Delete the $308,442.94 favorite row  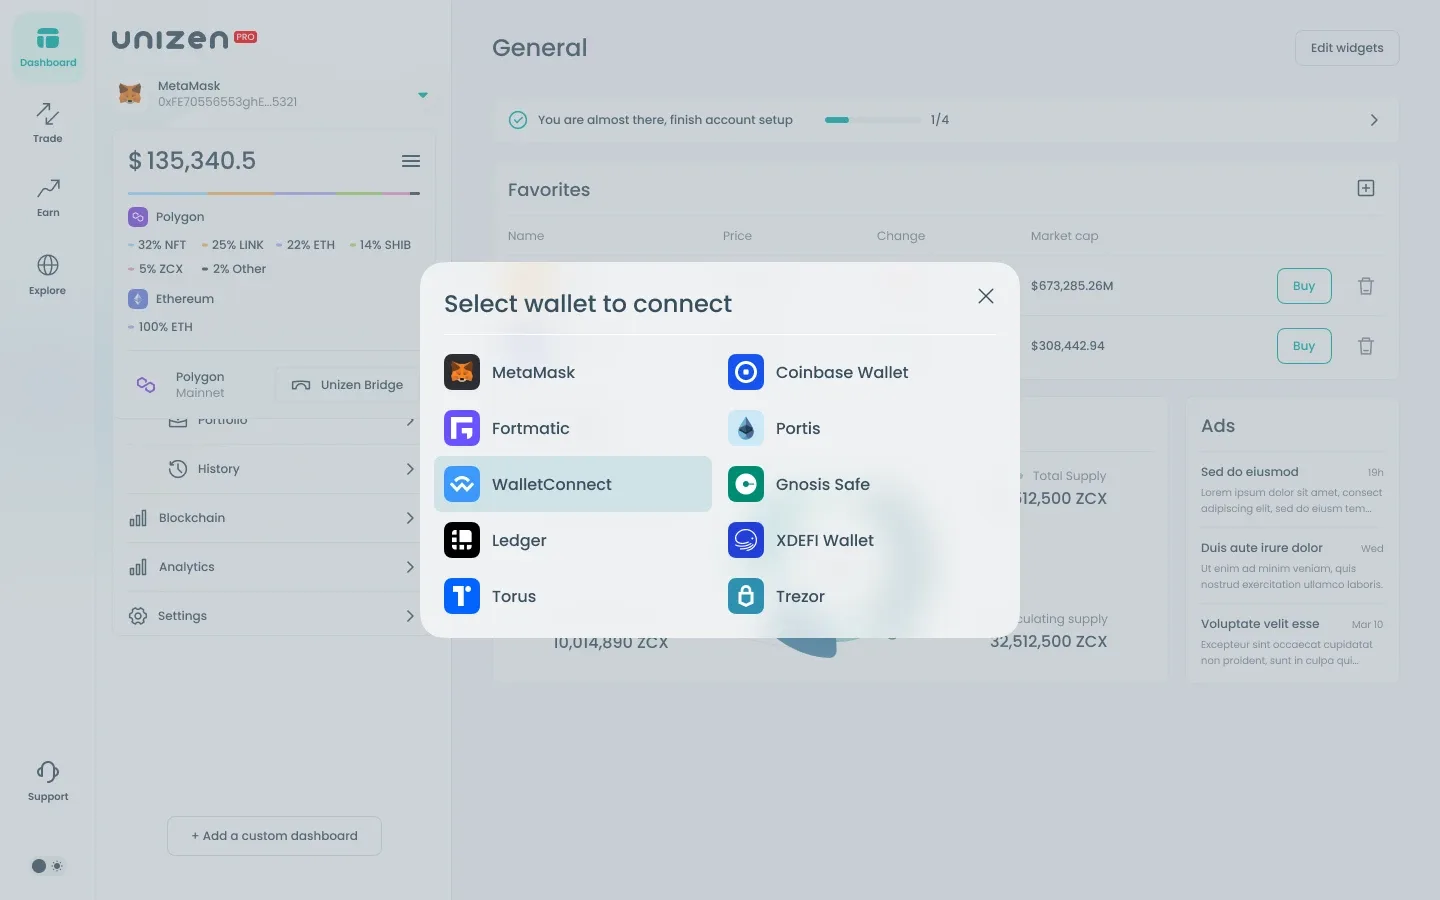coord(1365,346)
